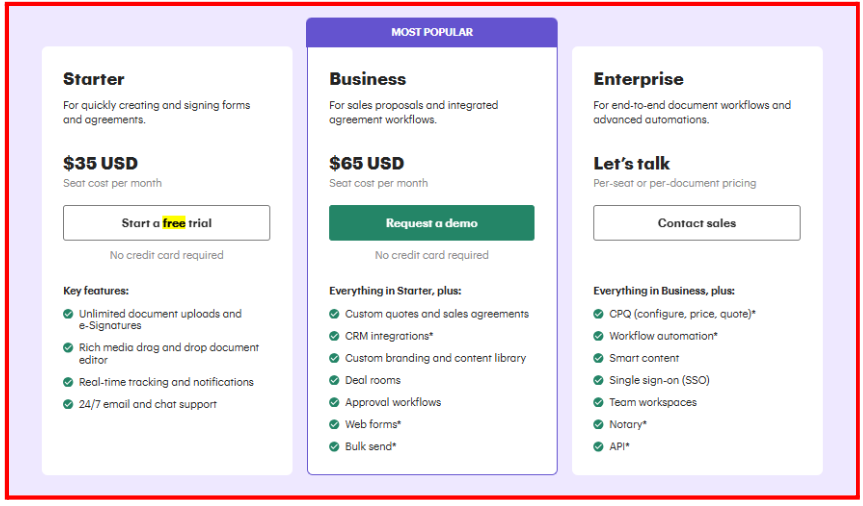Click checkmark icon beside Workflow automation

click(598, 336)
